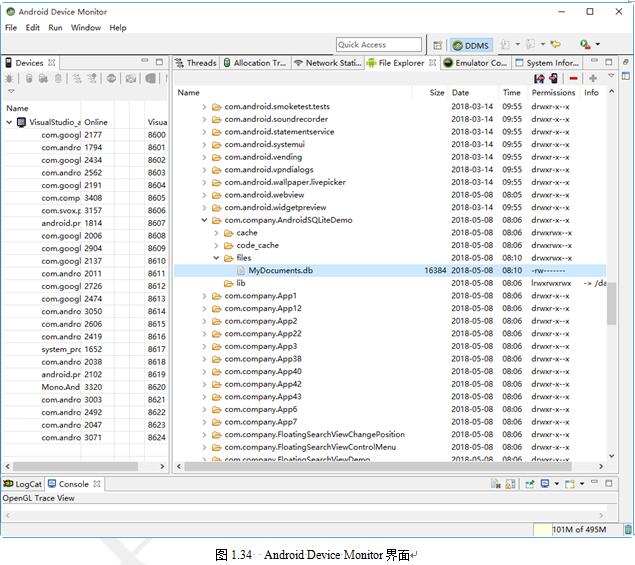Minimize the File Explorer panel

click(x=594, y=61)
